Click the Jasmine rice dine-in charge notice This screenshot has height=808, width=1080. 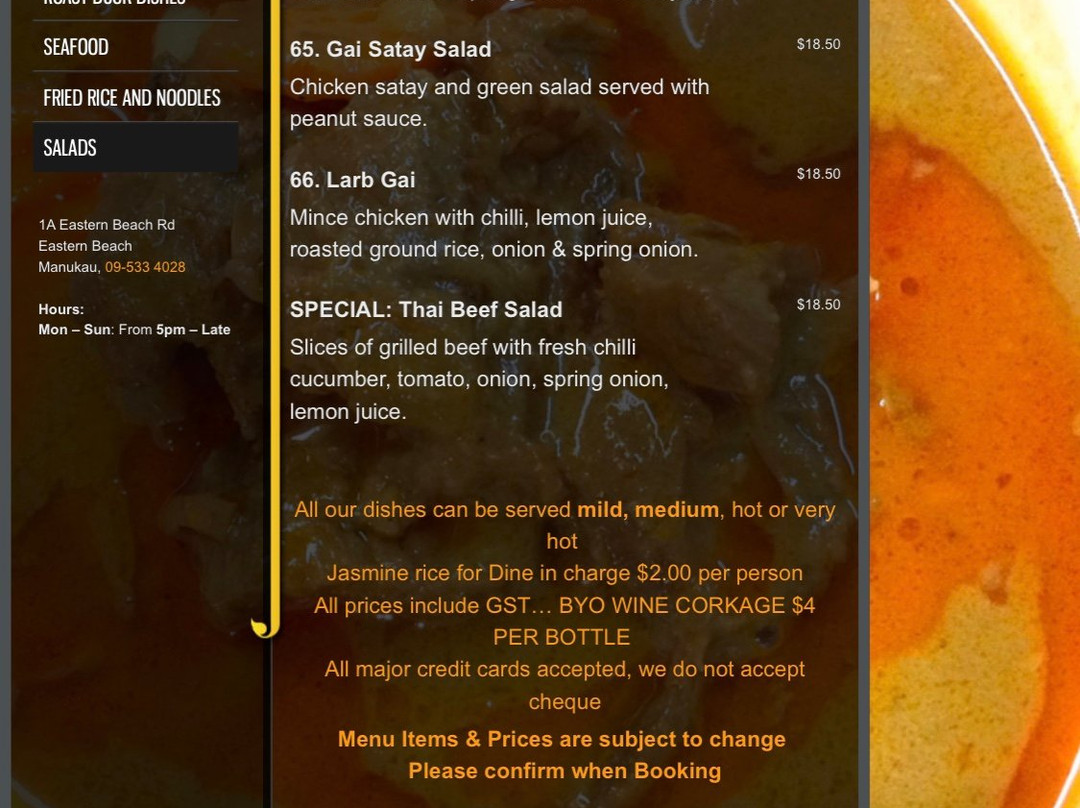point(564,573)
